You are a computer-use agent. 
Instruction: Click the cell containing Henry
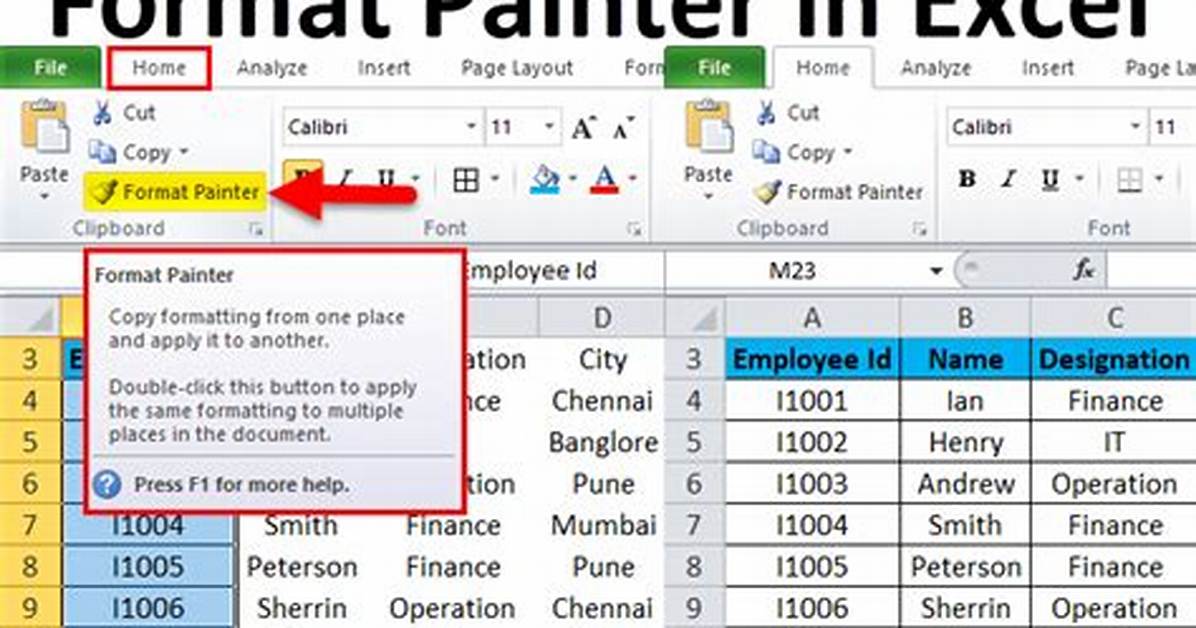coord(965,443)
